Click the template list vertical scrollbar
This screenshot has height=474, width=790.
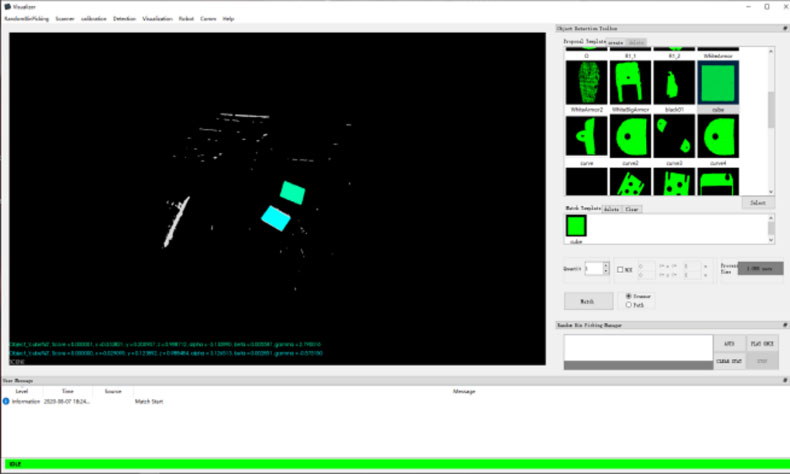771,110
